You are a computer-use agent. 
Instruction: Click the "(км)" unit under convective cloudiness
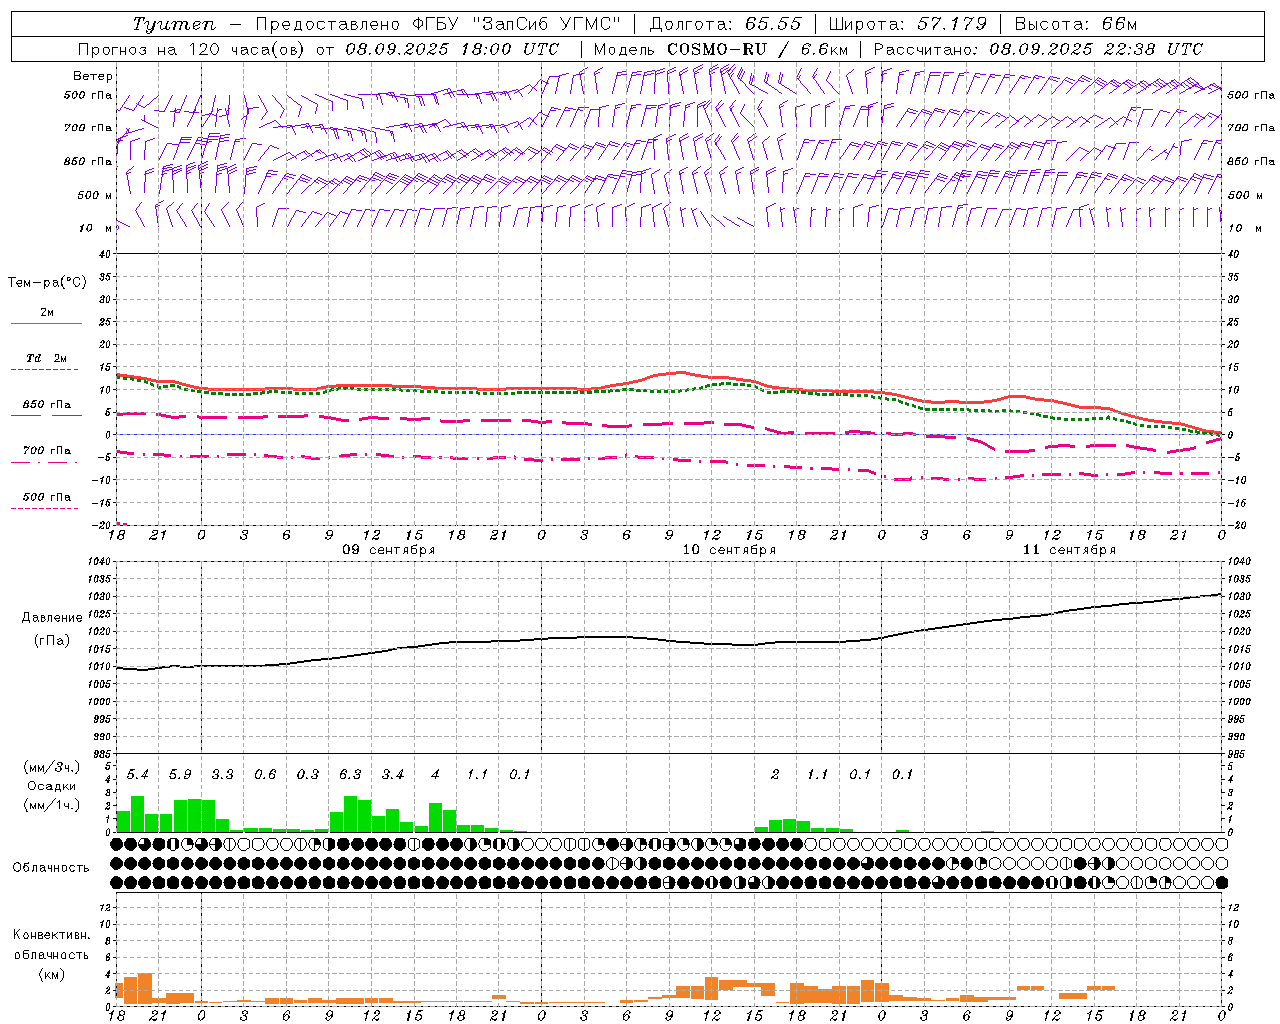pyautogui.click(x=51, y=974)
